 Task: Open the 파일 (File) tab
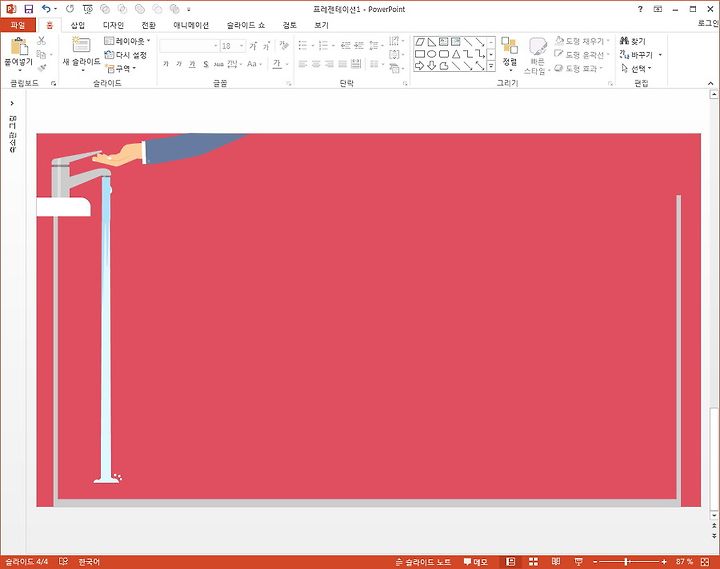[17, 25]
